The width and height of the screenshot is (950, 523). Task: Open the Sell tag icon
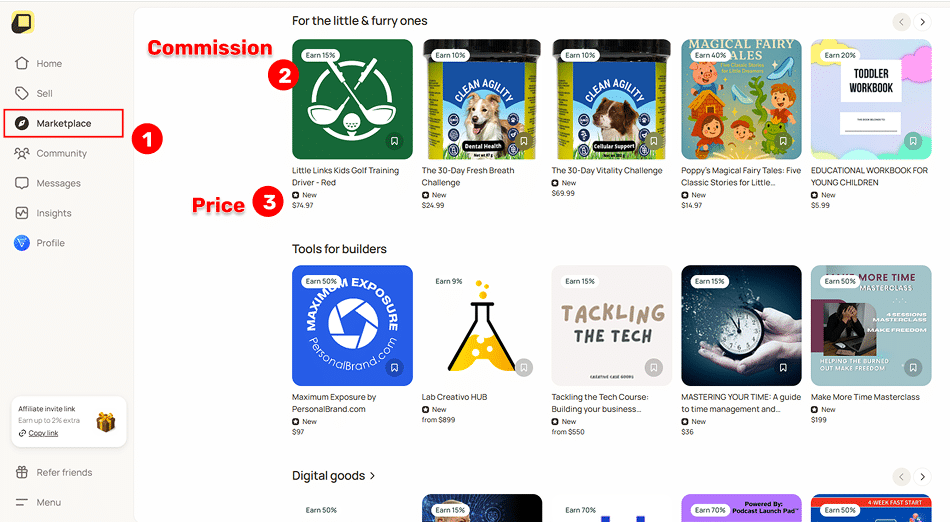(22, 93)
